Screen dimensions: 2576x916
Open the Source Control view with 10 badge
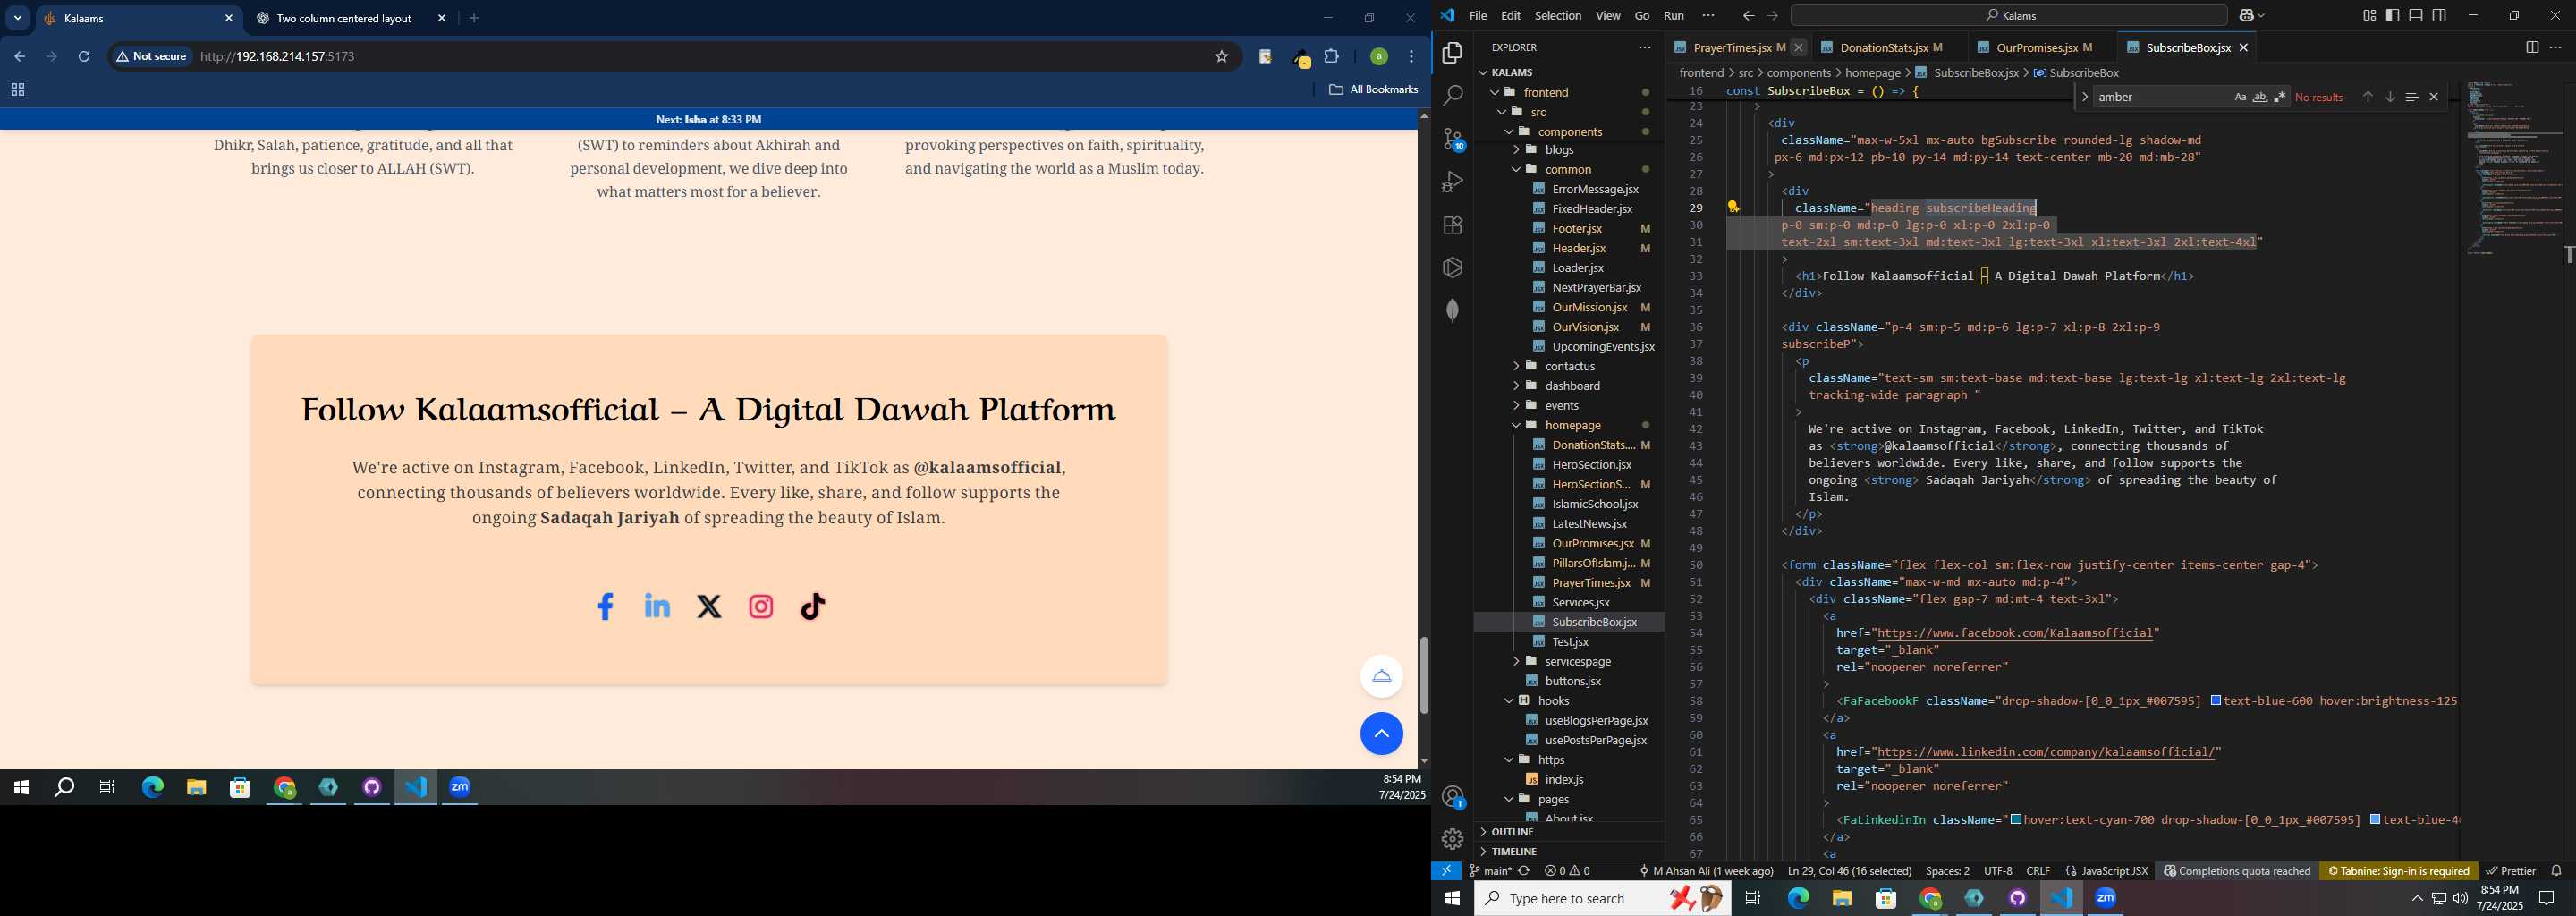coord(1452,139)
